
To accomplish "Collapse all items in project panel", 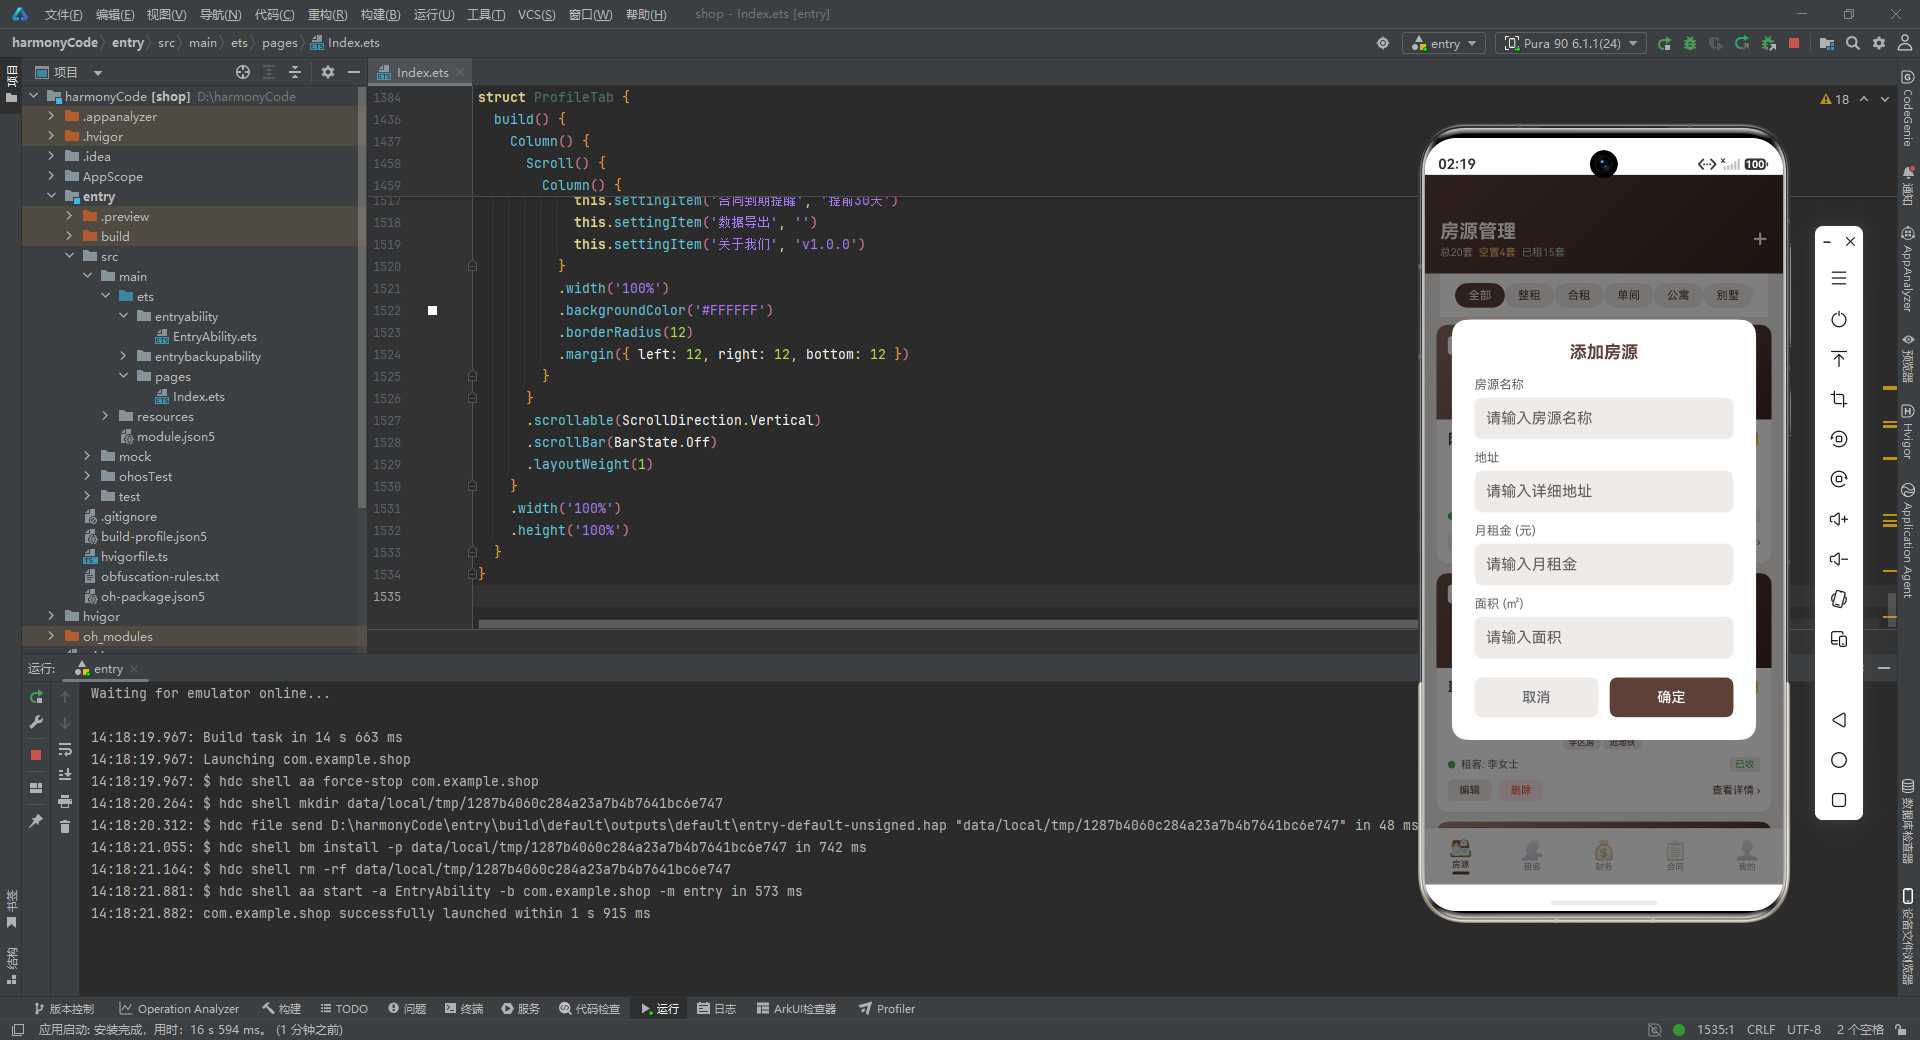I will pyautogui.click(x=295, y=72).
